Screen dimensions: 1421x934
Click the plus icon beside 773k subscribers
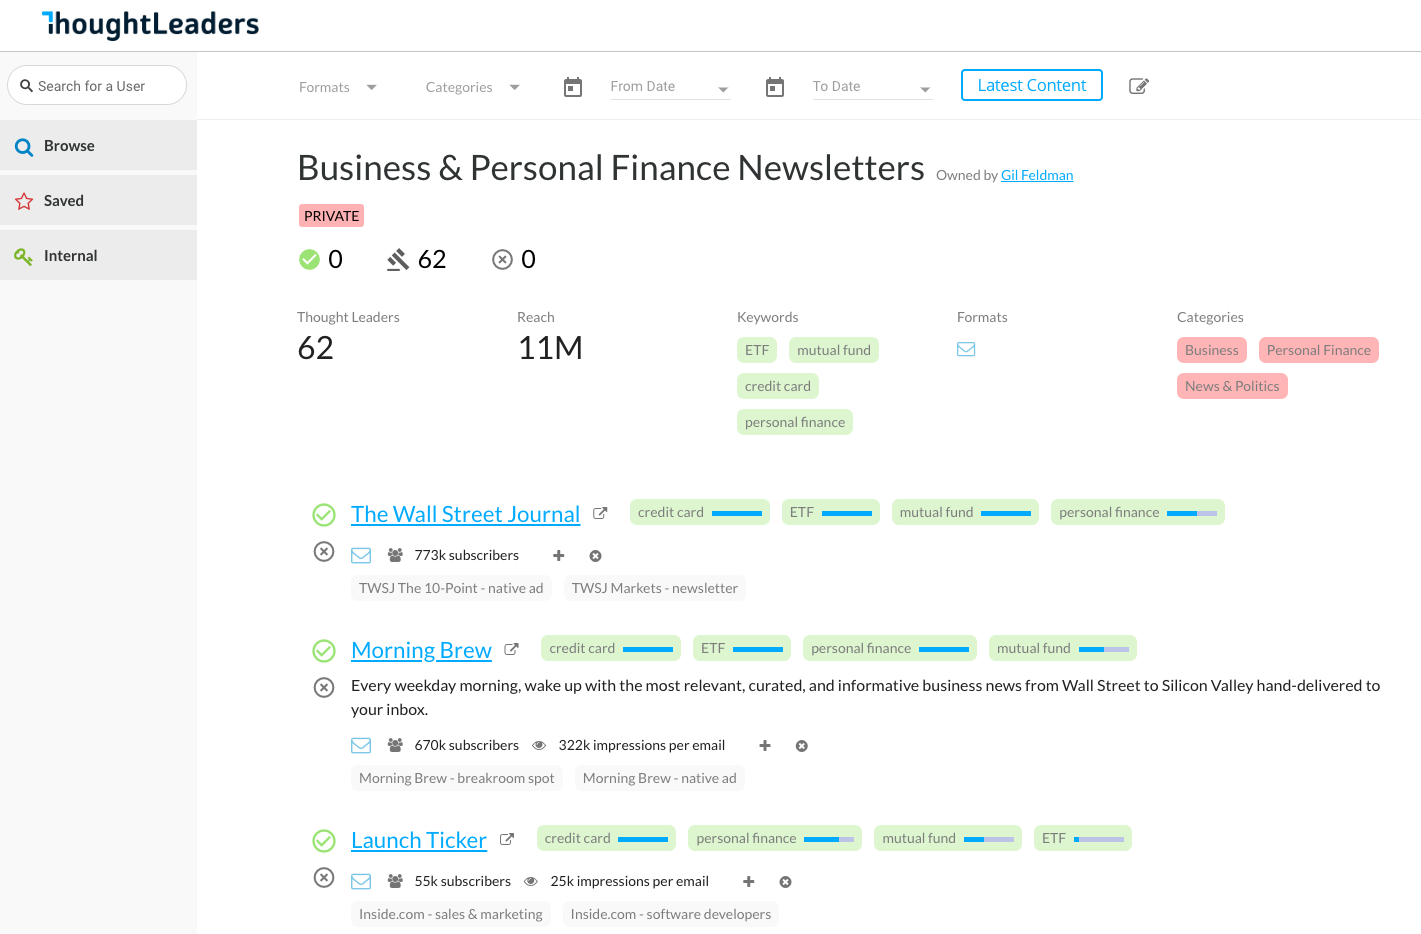559,556
